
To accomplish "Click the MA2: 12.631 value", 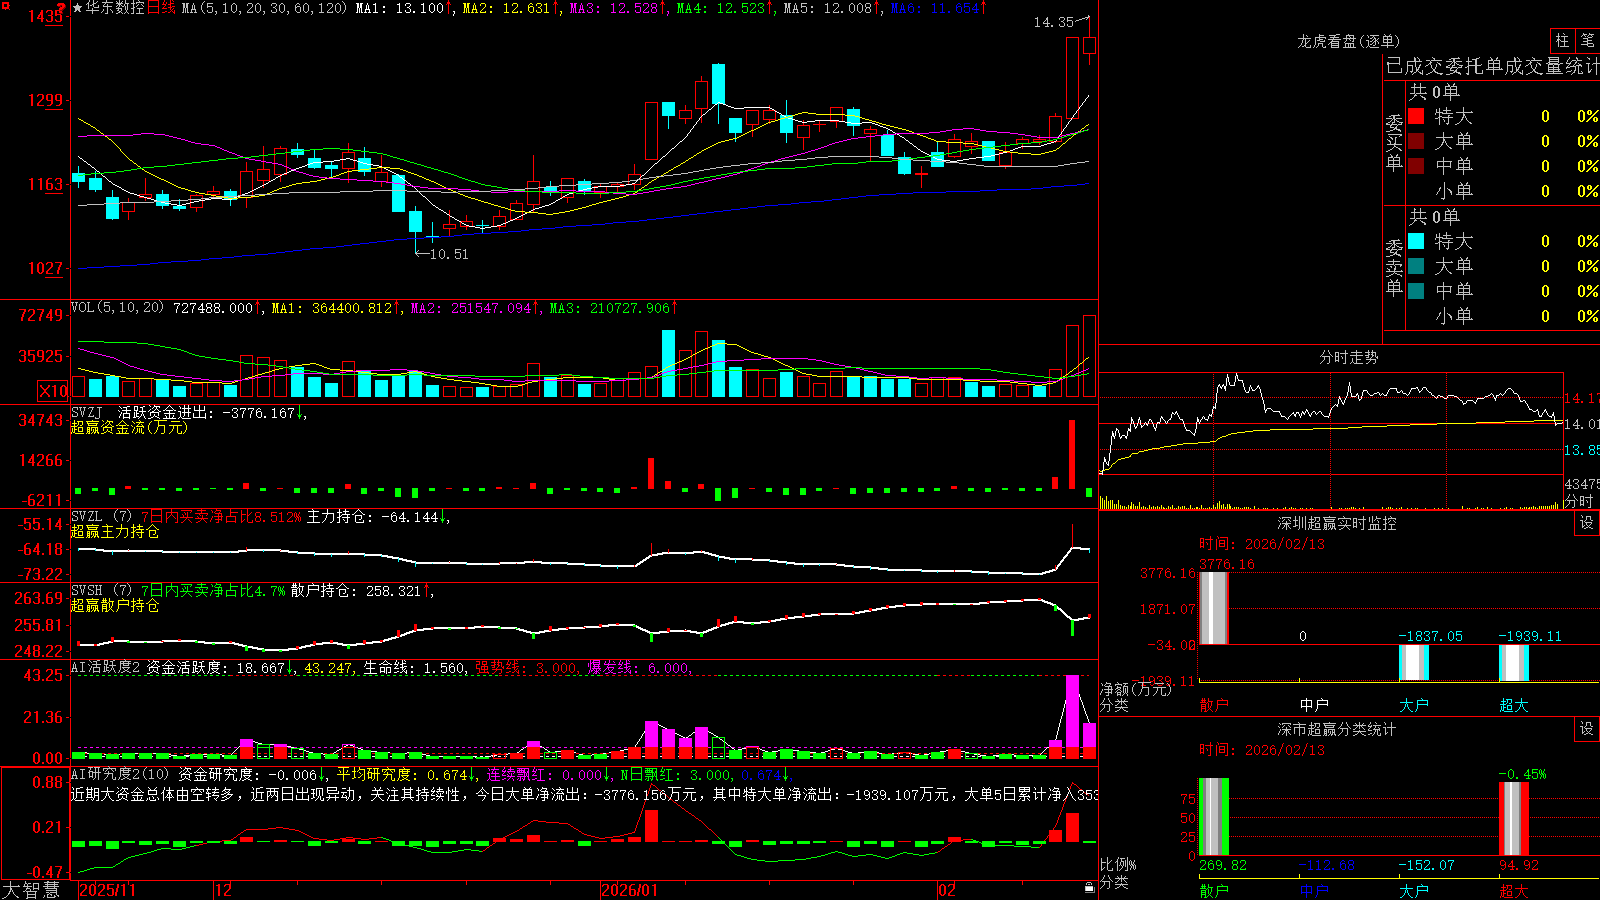I will 506,8.
